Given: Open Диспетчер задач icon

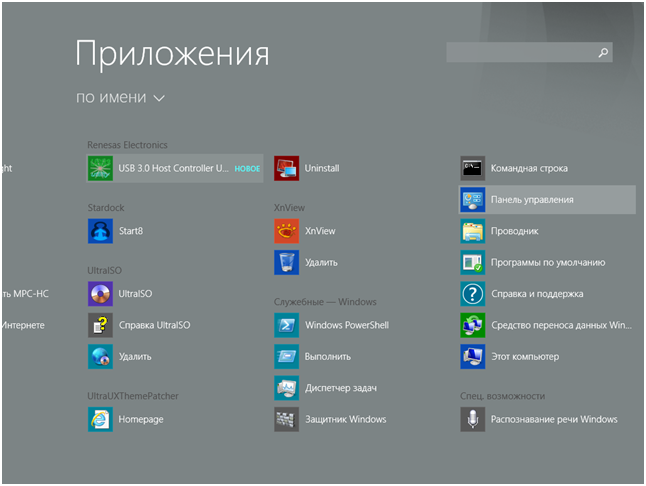Looking at the screenshot, I should tap(287, 388).
